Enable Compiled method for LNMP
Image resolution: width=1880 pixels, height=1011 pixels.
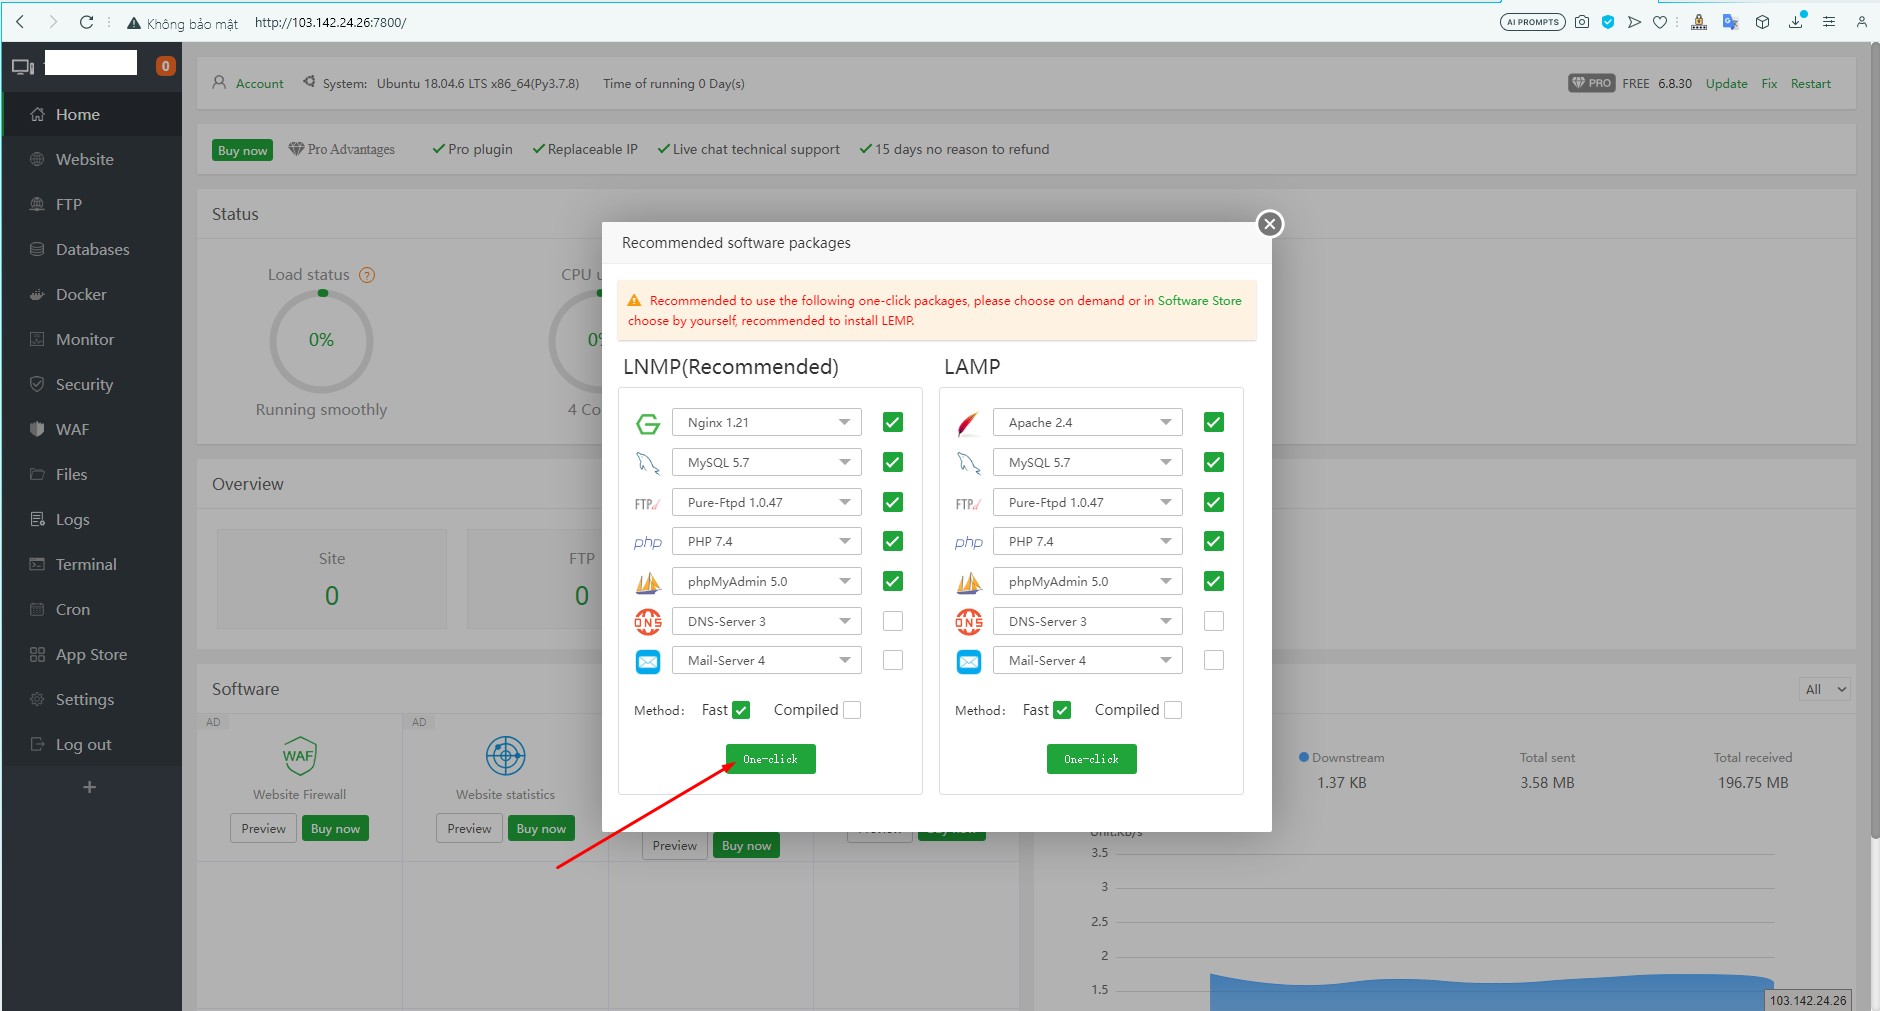[x=852, y=710]
